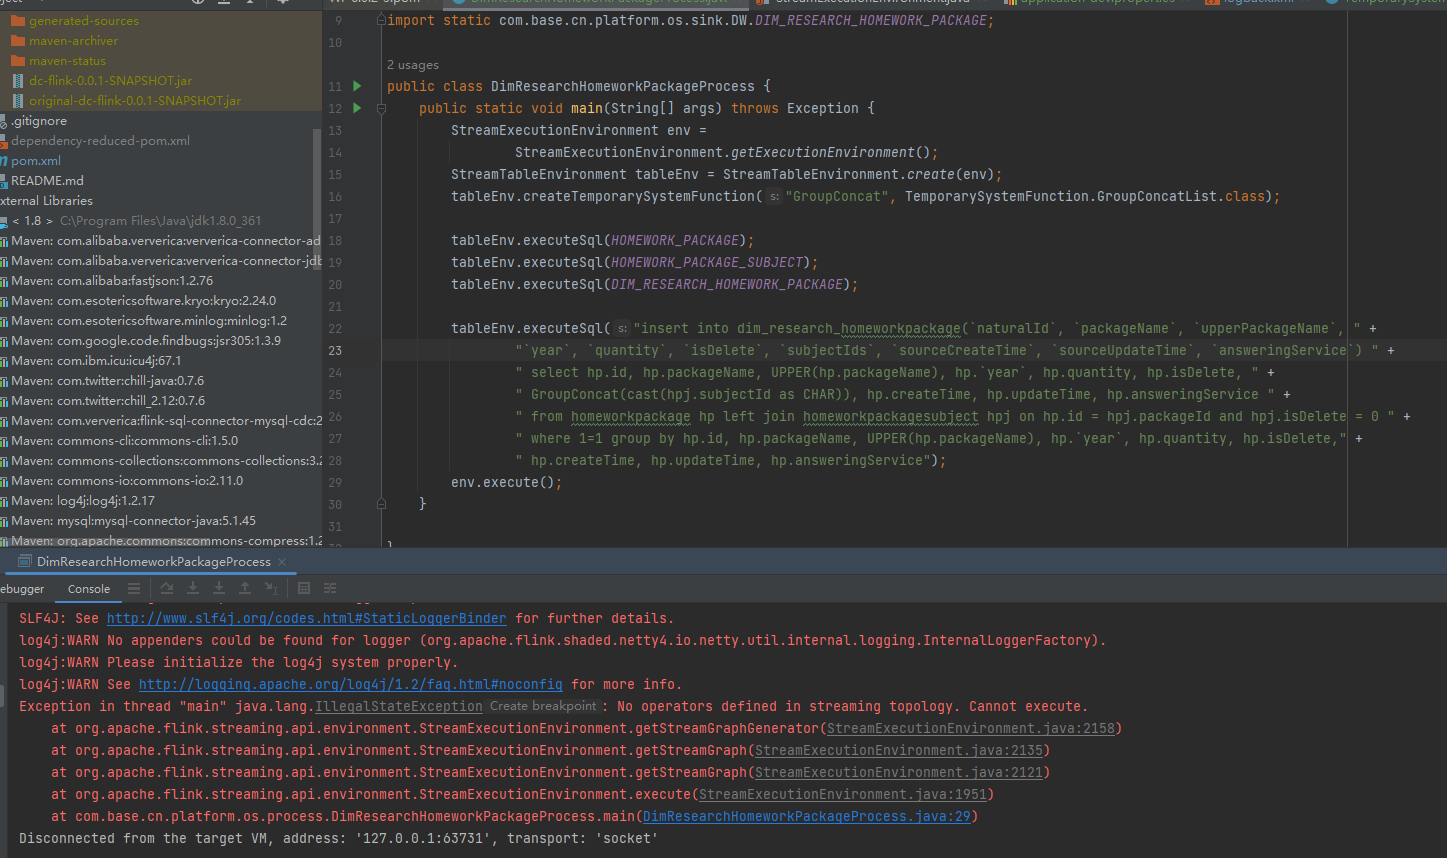Image resolution: width=1447 pixels, height=858 pixels.
Task: Click GroupConcatList.class reference on line 16
Action: coord(1181,196)
